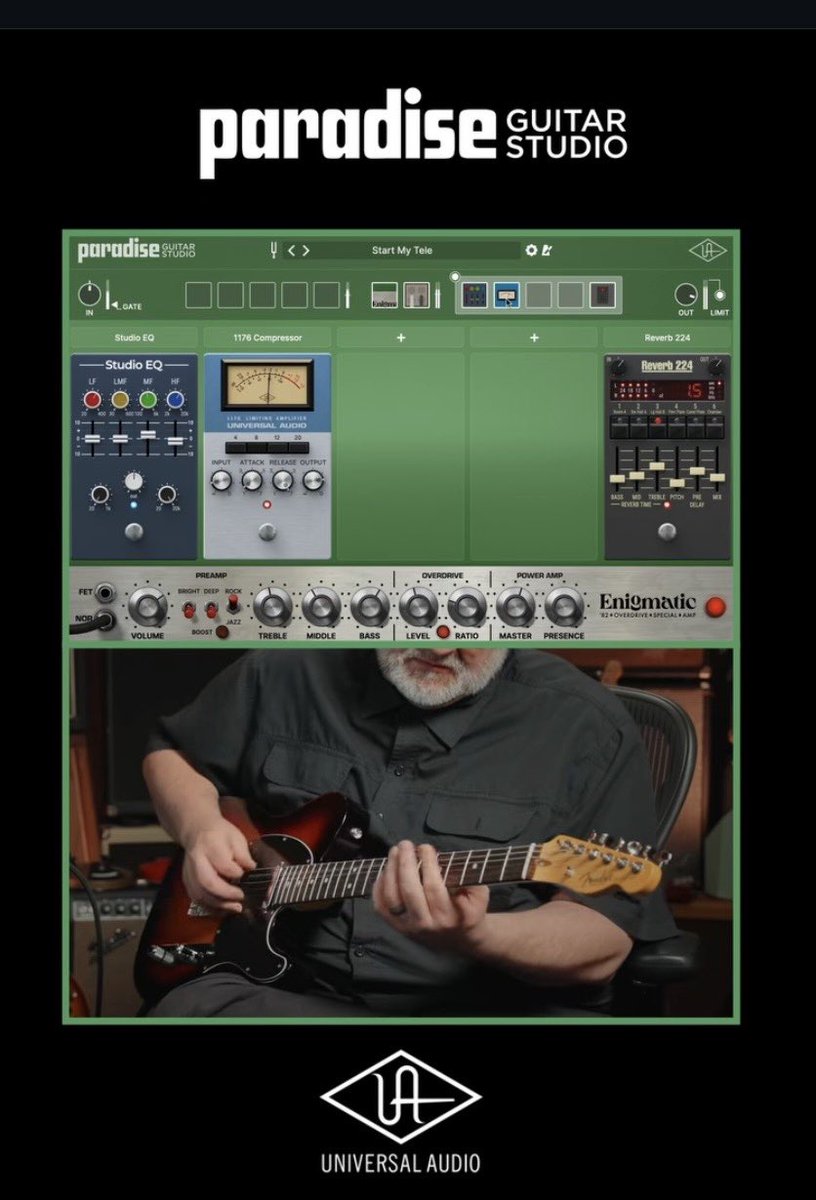Select the fifth empty pre-amp effect slot
Viewport: 816px width, 1200px height.
coord(327,295)
